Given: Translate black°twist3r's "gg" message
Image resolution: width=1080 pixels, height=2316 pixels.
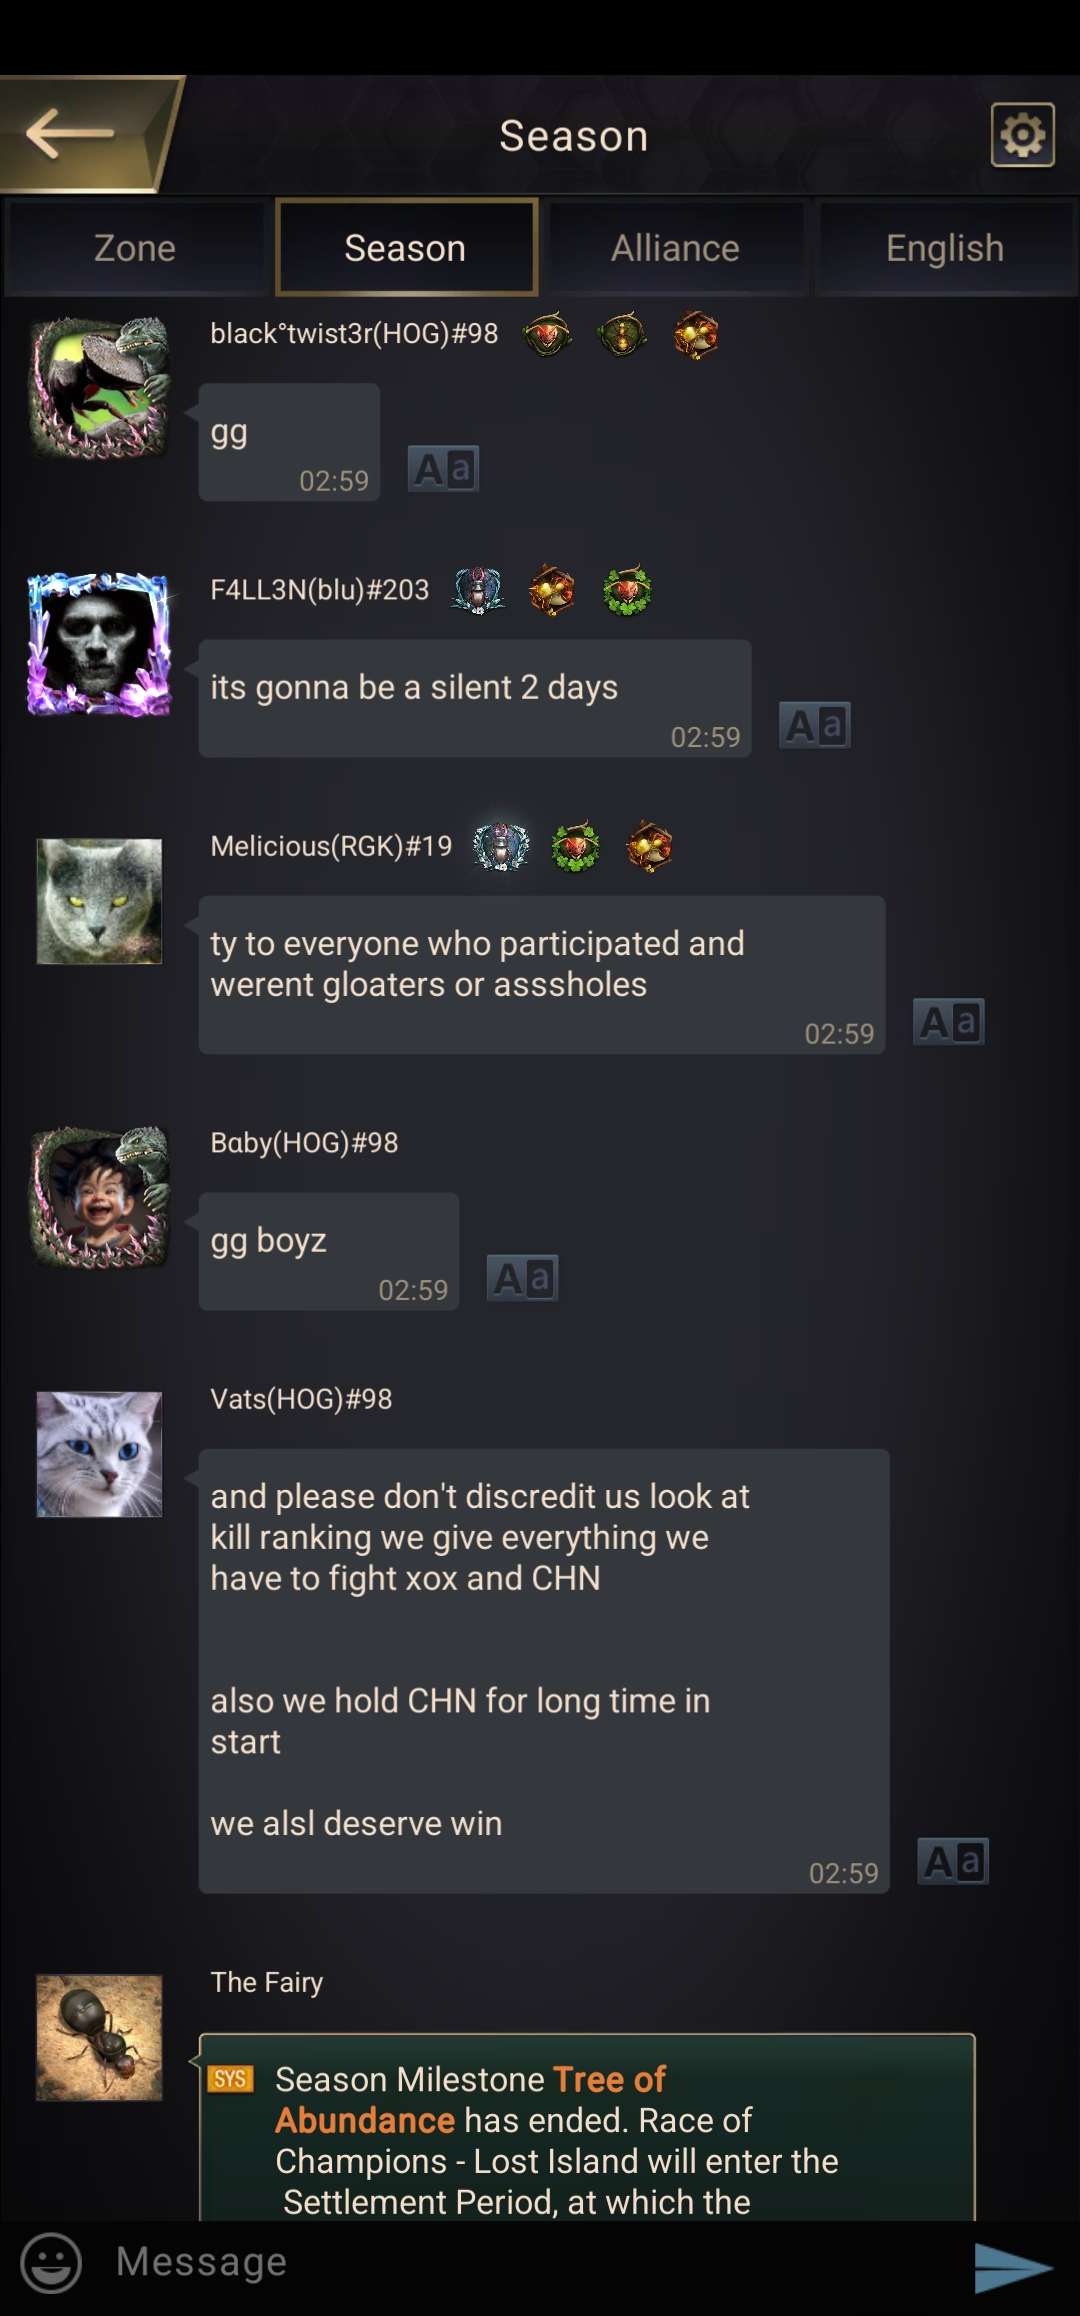Looking at the screenshot, I should [x=443, y=468].
